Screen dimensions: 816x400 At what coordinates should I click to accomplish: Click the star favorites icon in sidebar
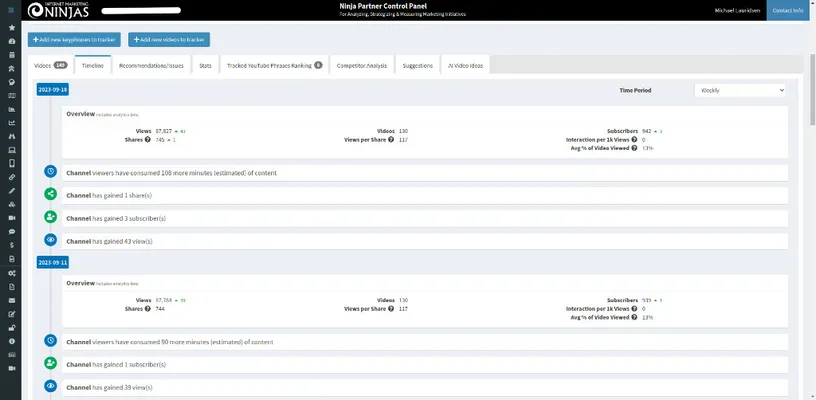11,28
